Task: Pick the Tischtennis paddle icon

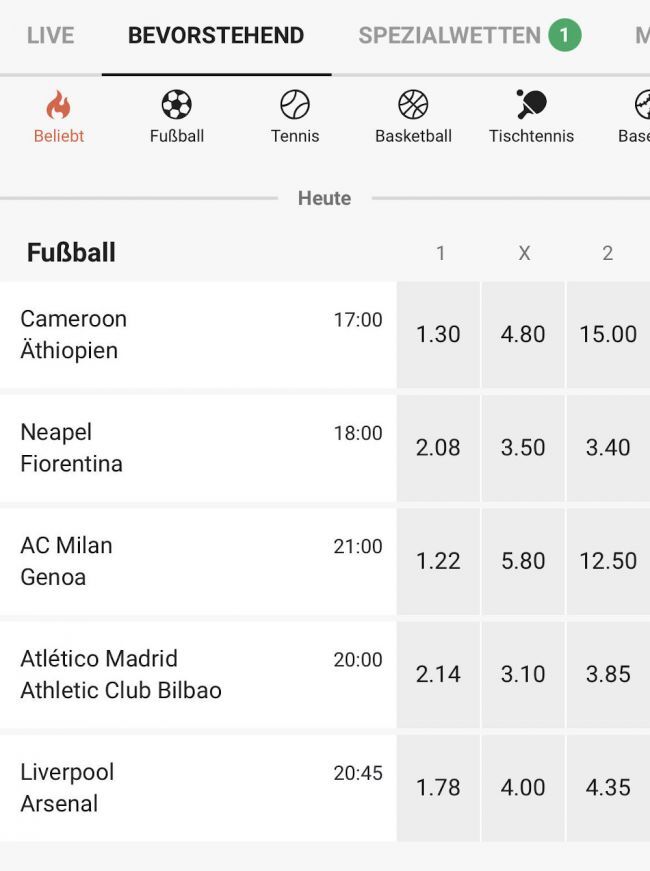Action: (531, 106)
